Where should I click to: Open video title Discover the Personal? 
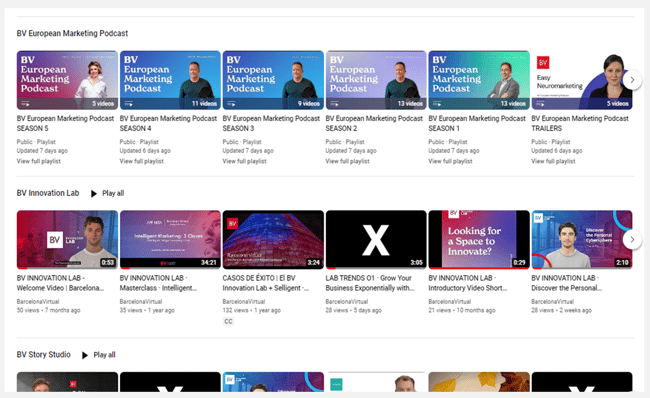click(566, 283)
